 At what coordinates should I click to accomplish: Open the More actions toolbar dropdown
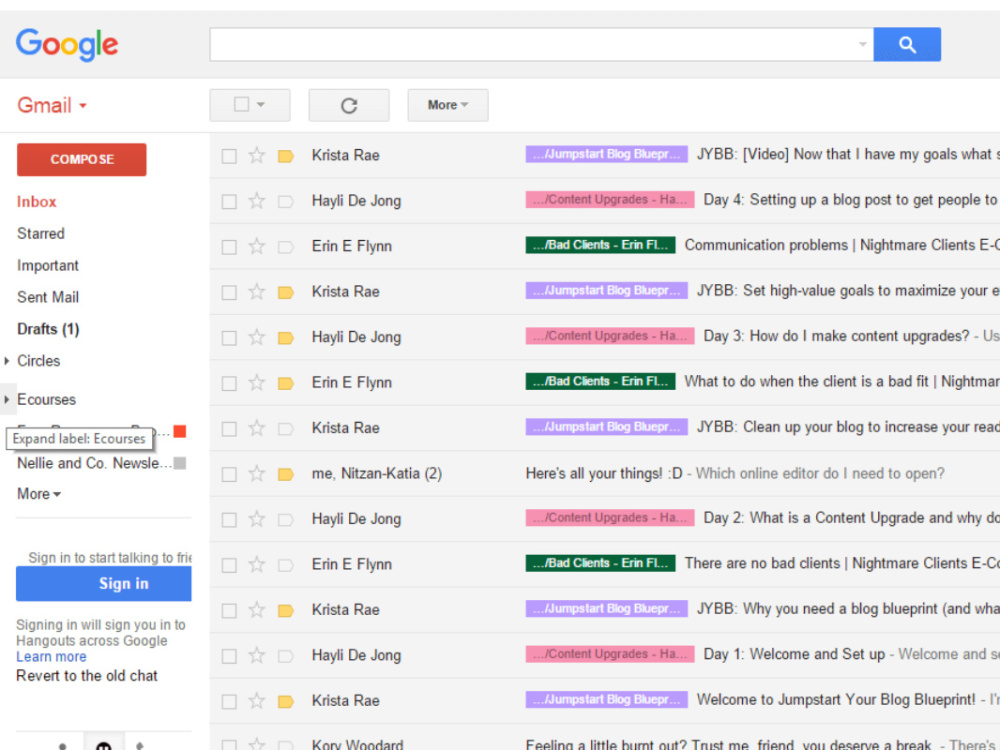point(448,105)
